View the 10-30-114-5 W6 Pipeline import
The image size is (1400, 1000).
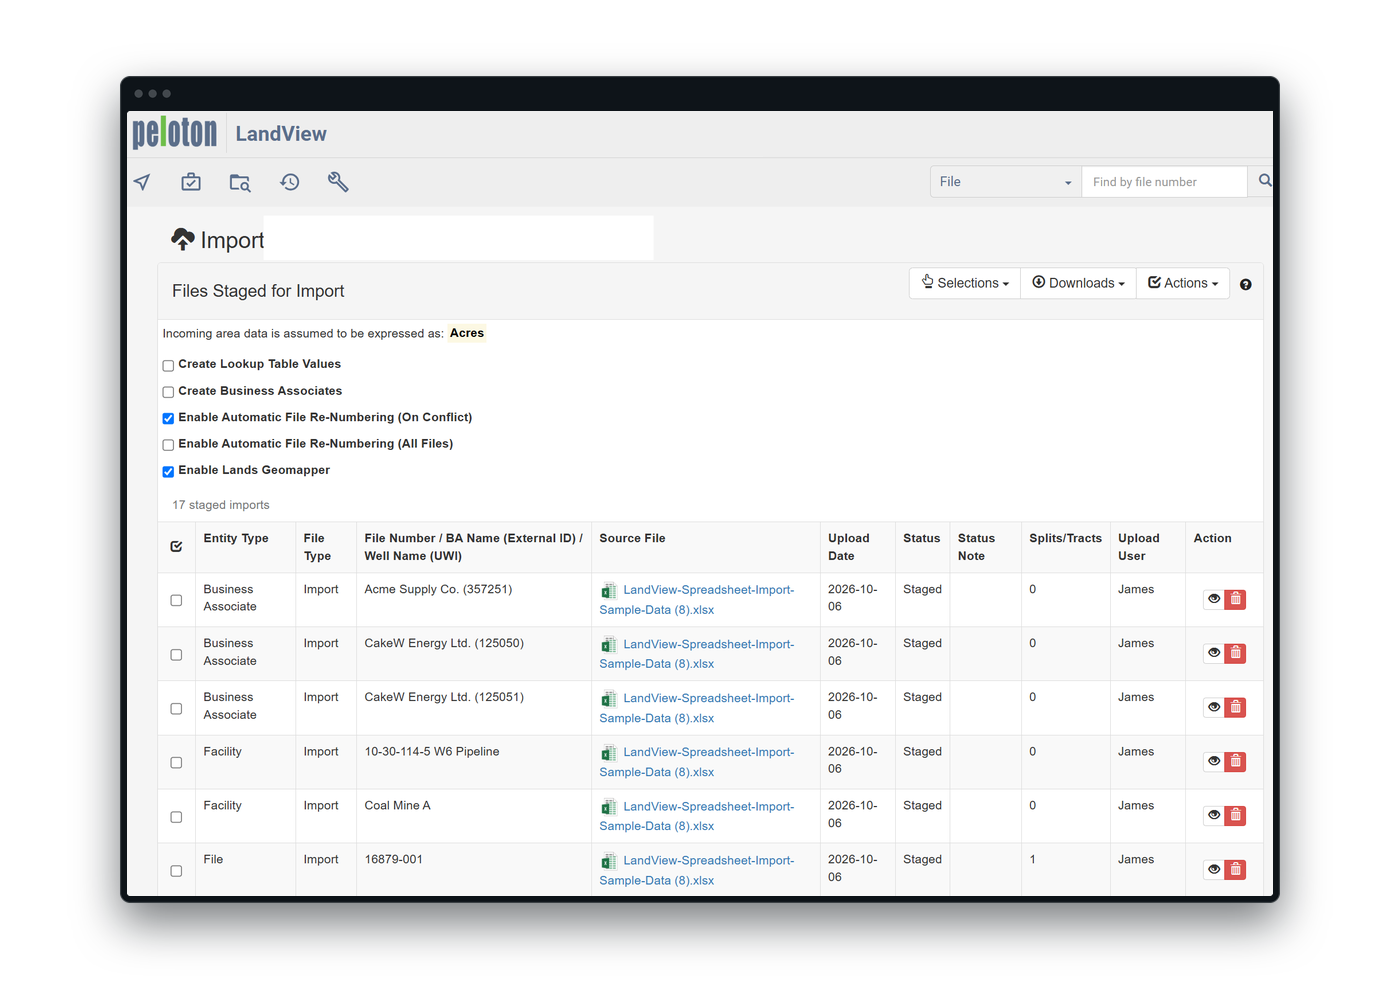[x=1214, y=761]
